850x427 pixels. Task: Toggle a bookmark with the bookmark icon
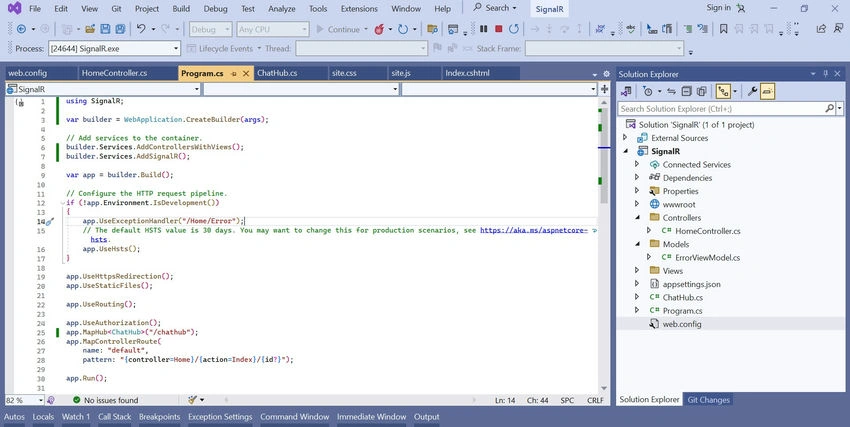(x=723, y=29)
